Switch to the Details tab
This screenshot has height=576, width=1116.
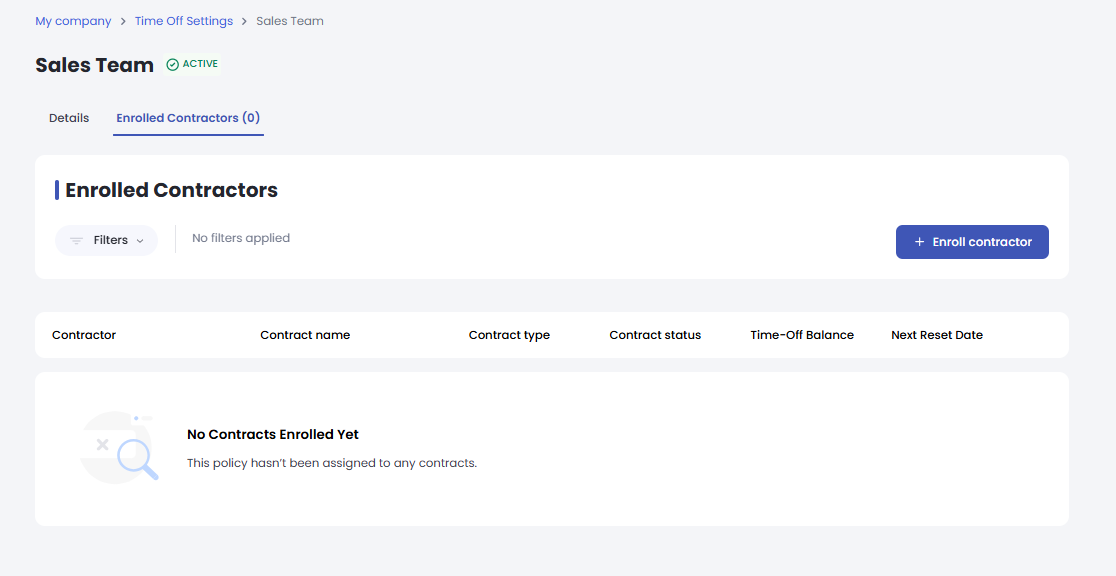69,118
